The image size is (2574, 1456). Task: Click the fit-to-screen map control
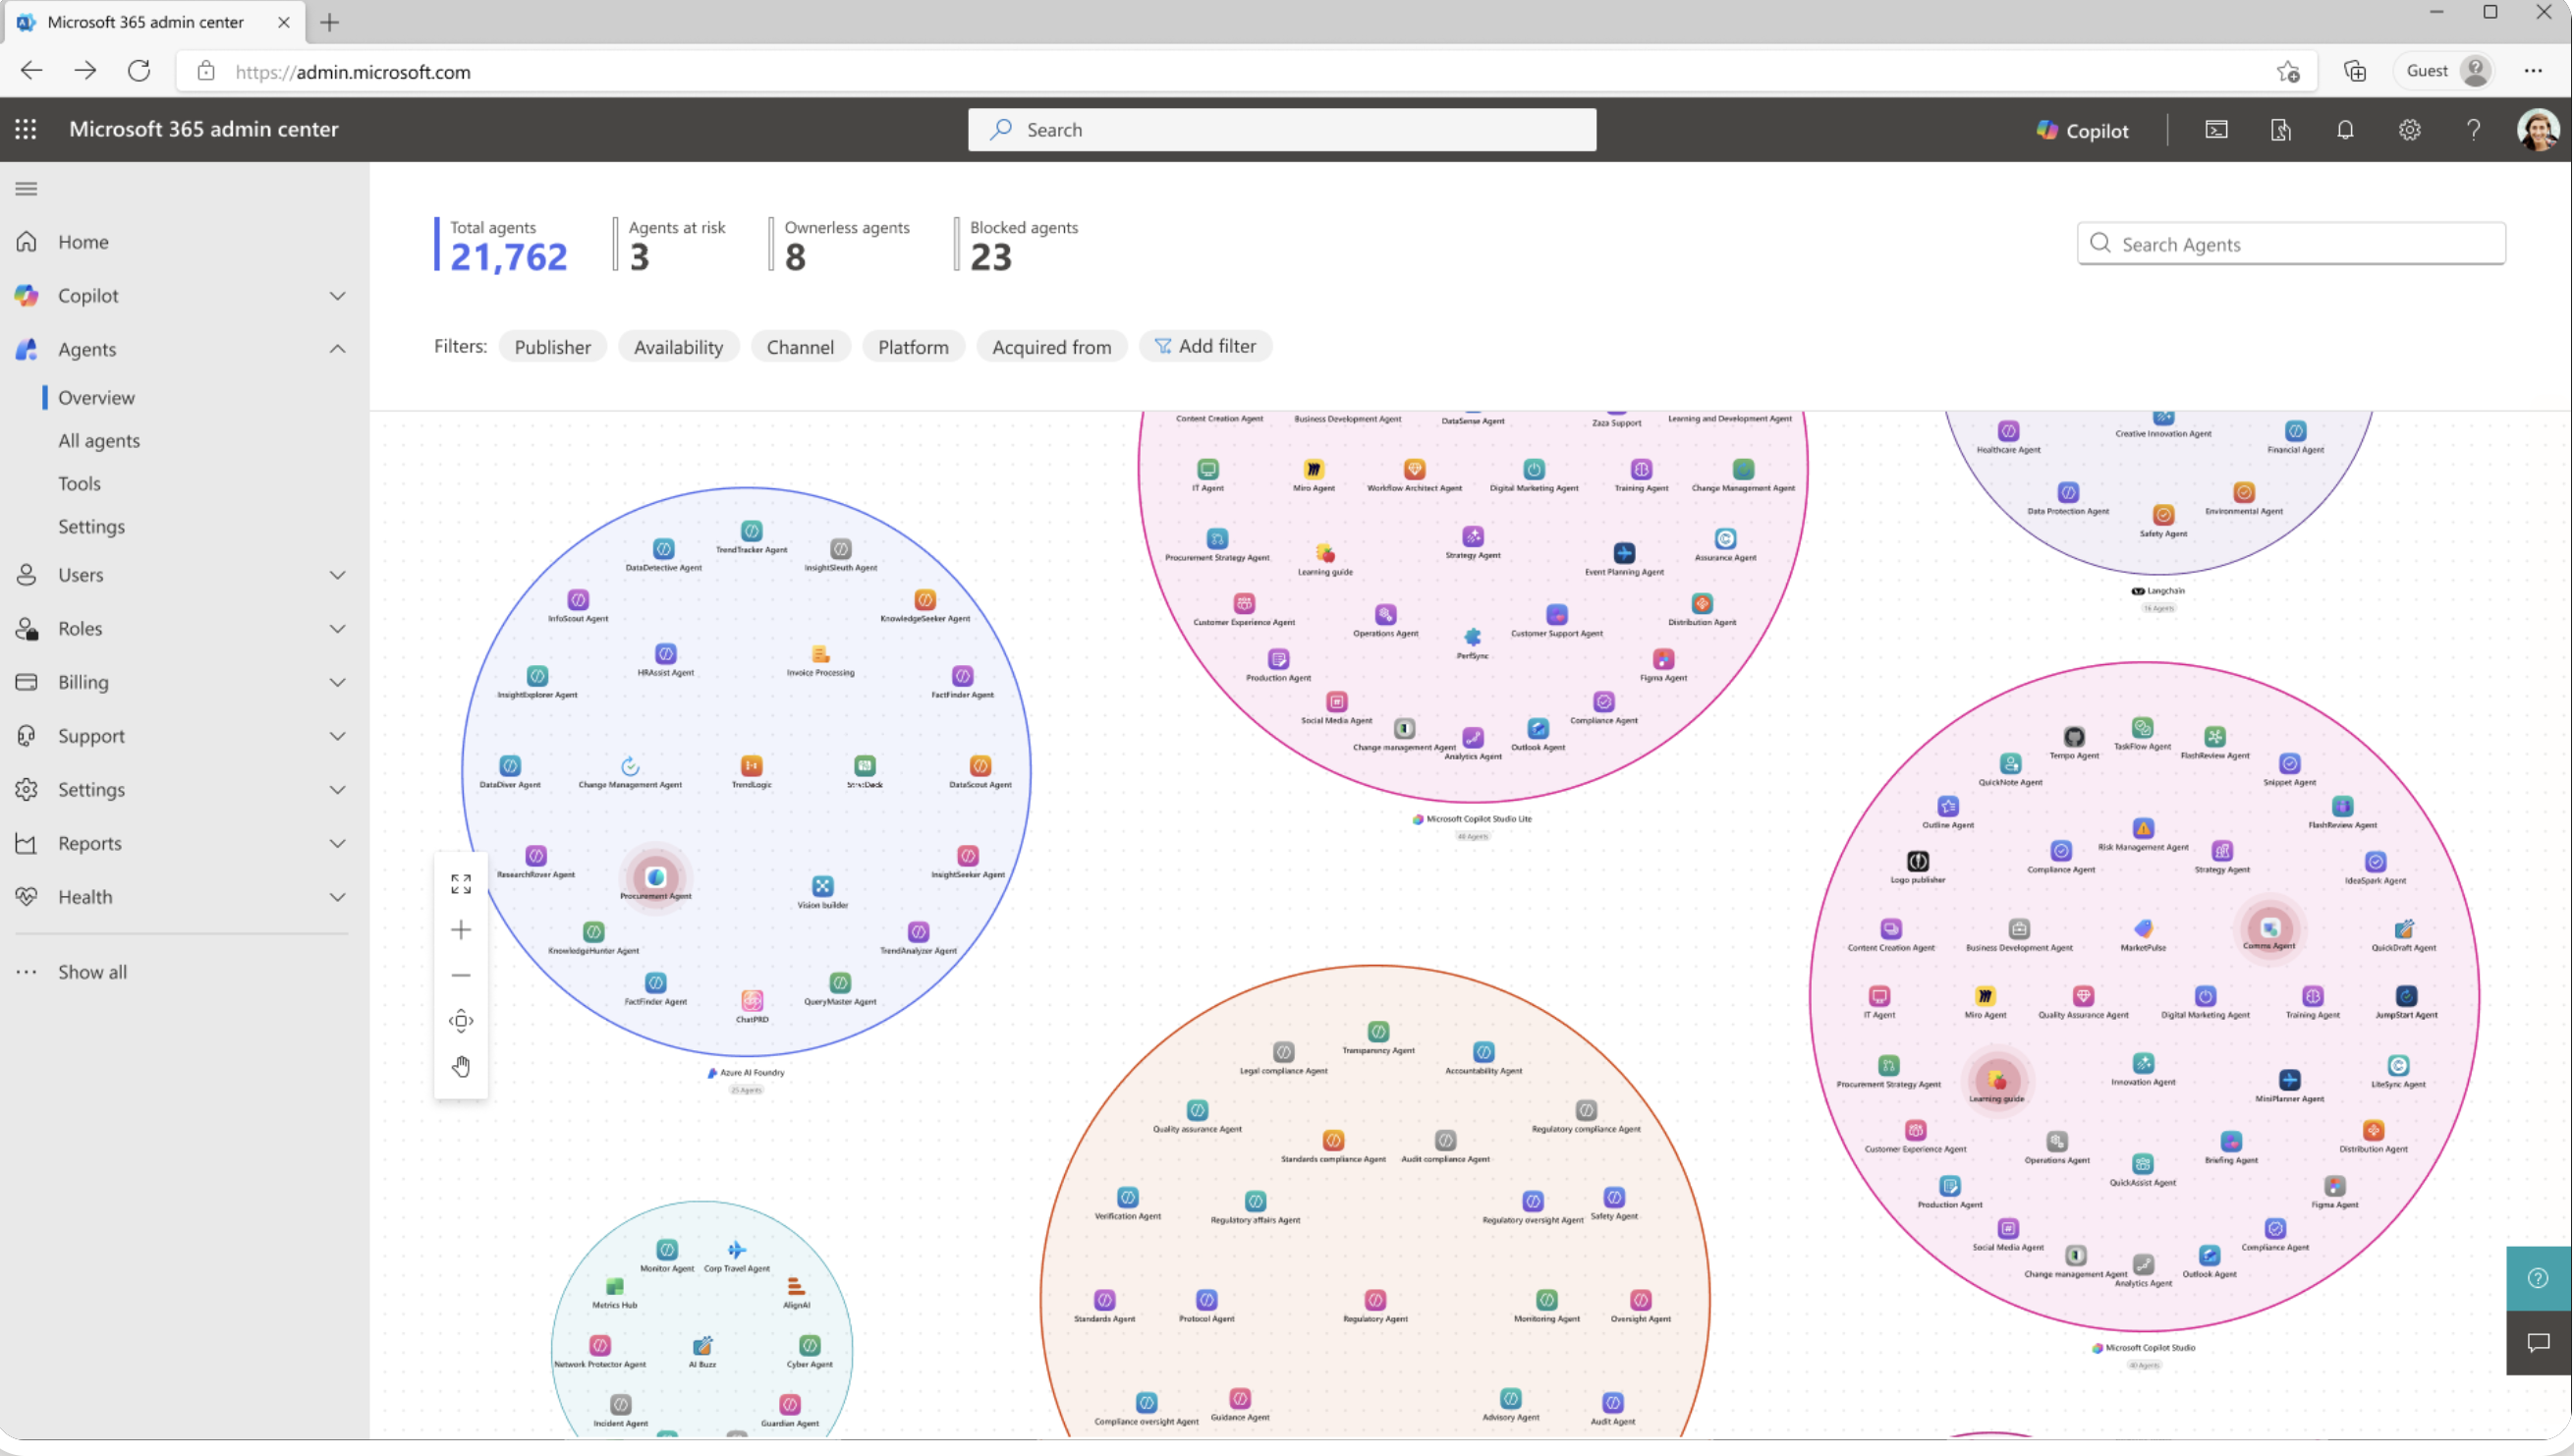pos(461,884)
